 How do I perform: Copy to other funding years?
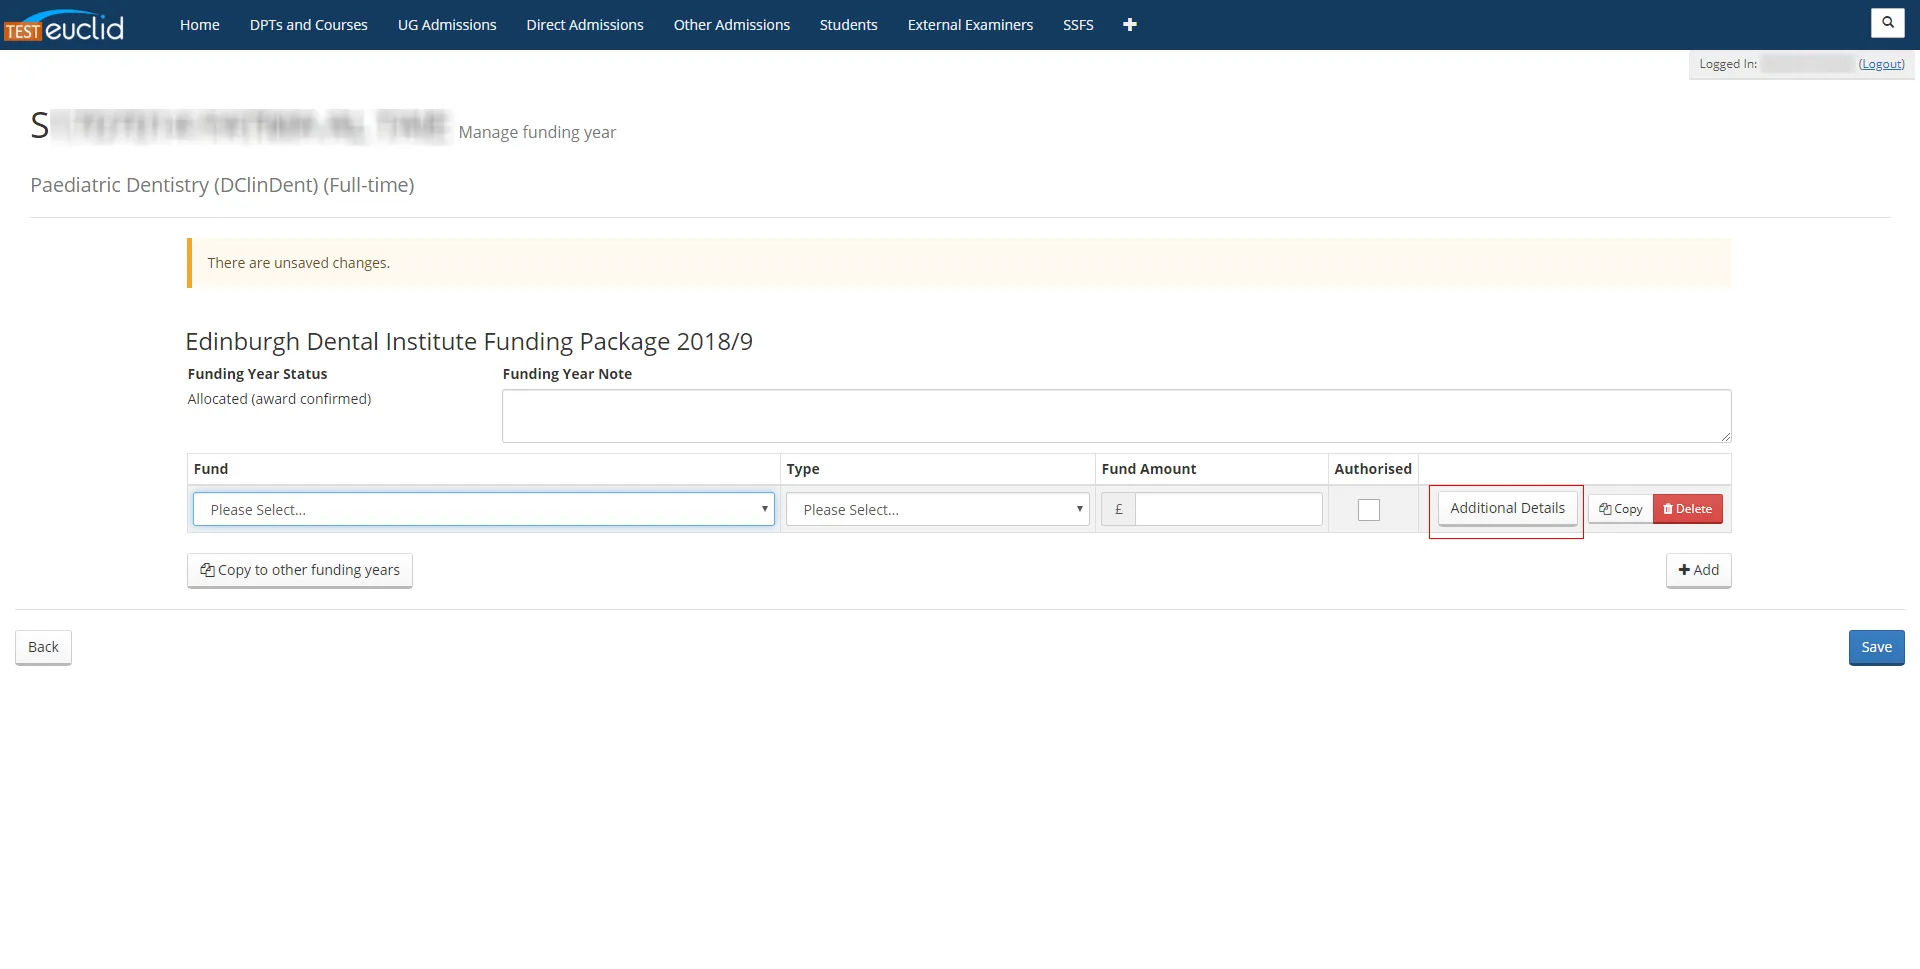click(x=300, y=570)
